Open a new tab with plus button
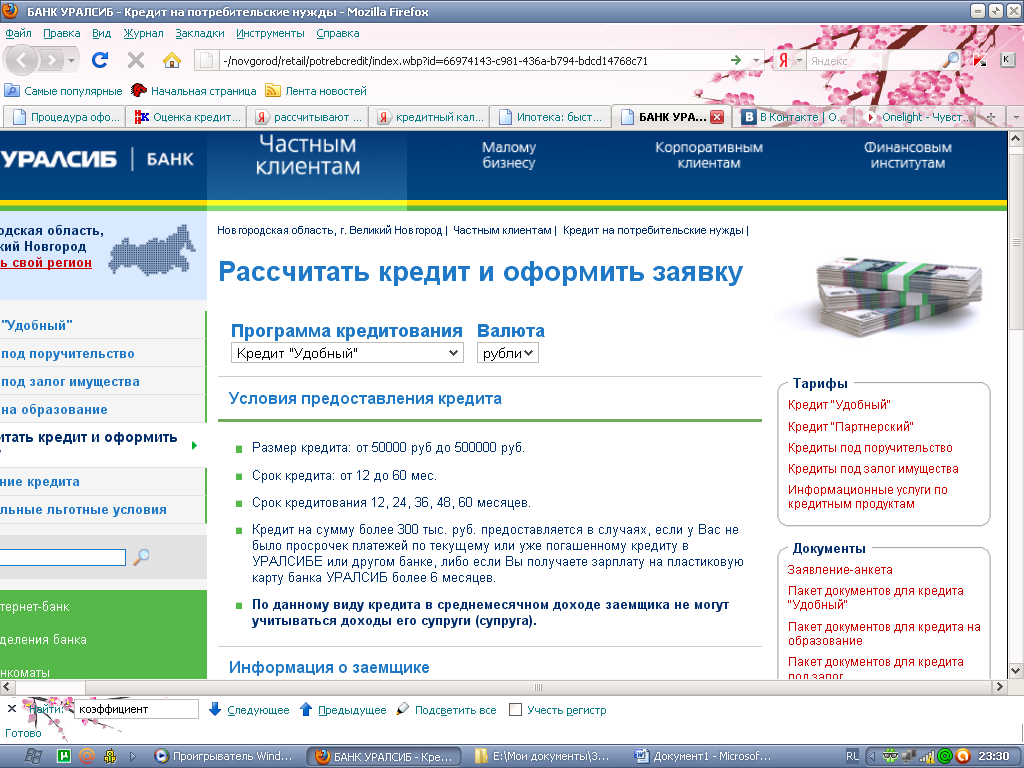 (991, 117)
